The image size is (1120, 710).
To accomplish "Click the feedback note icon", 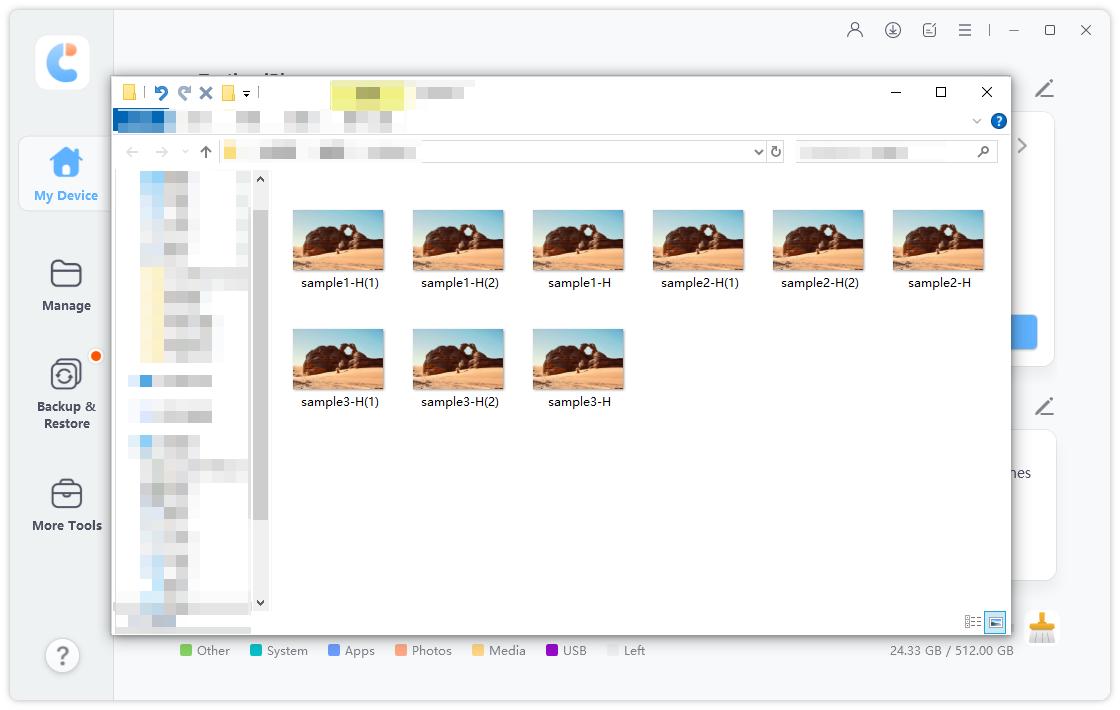I will pos(930,30).
